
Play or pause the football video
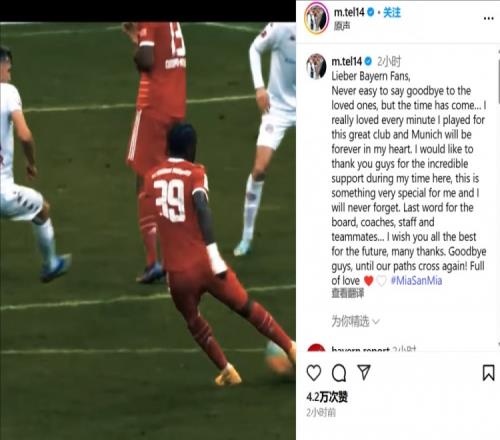pyautogui.click(x=148, y=231)
